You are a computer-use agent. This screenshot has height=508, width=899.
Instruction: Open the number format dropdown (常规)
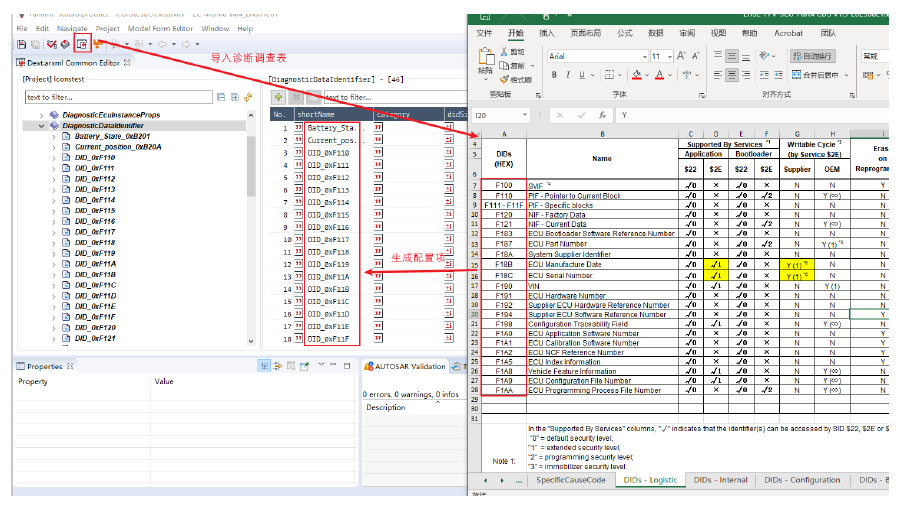[x=875, y=56]
